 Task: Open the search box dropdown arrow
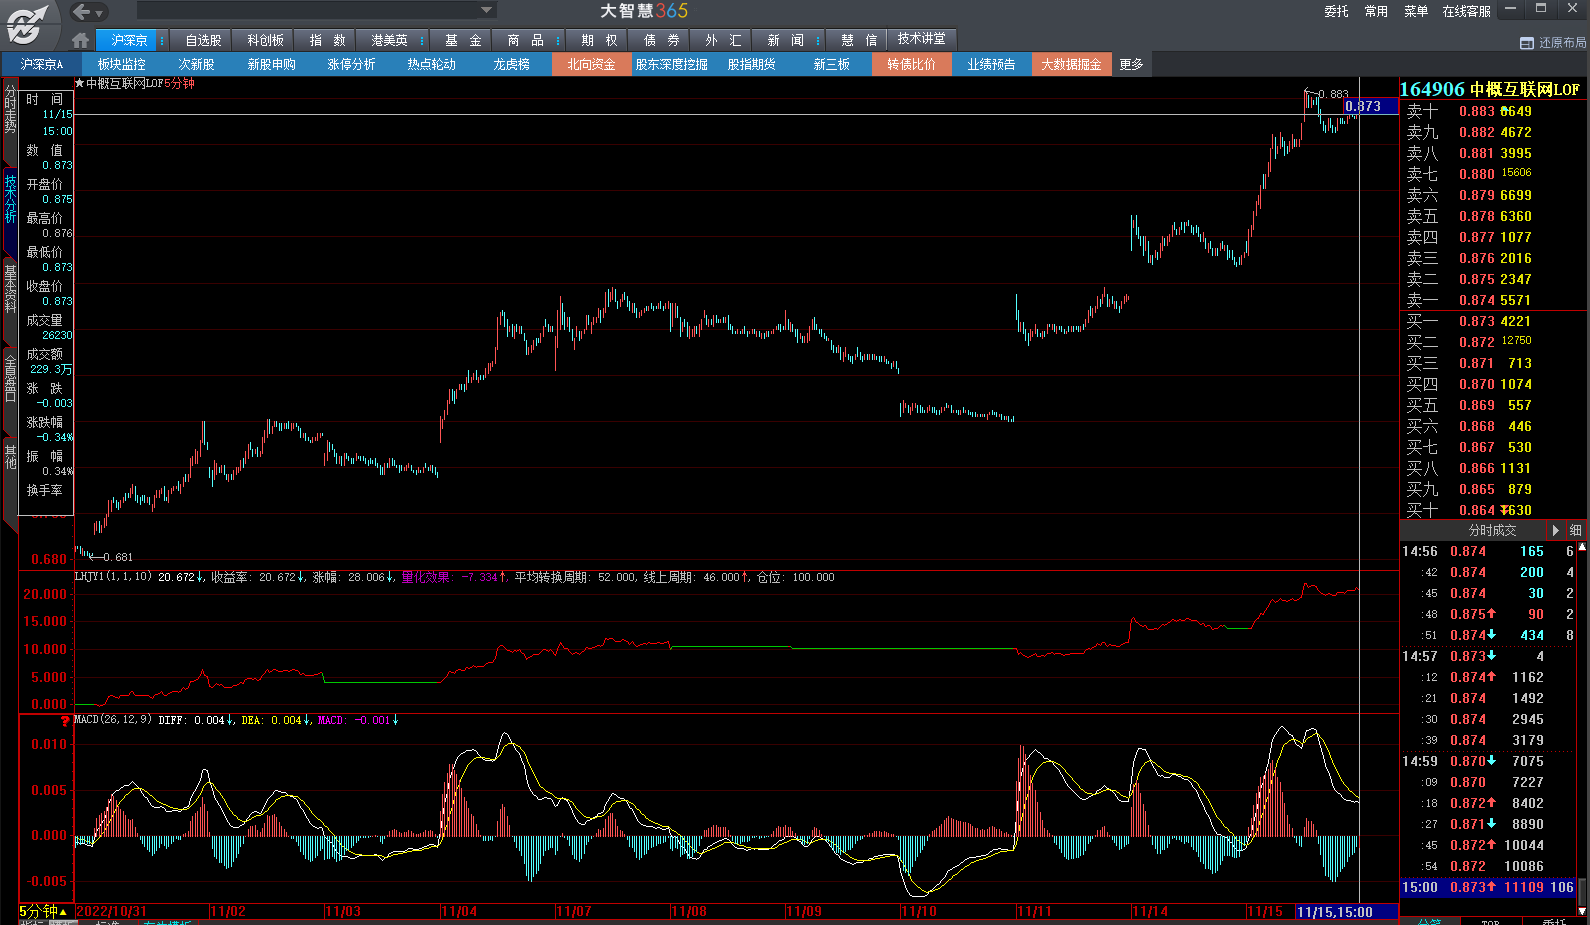point(487,11)
